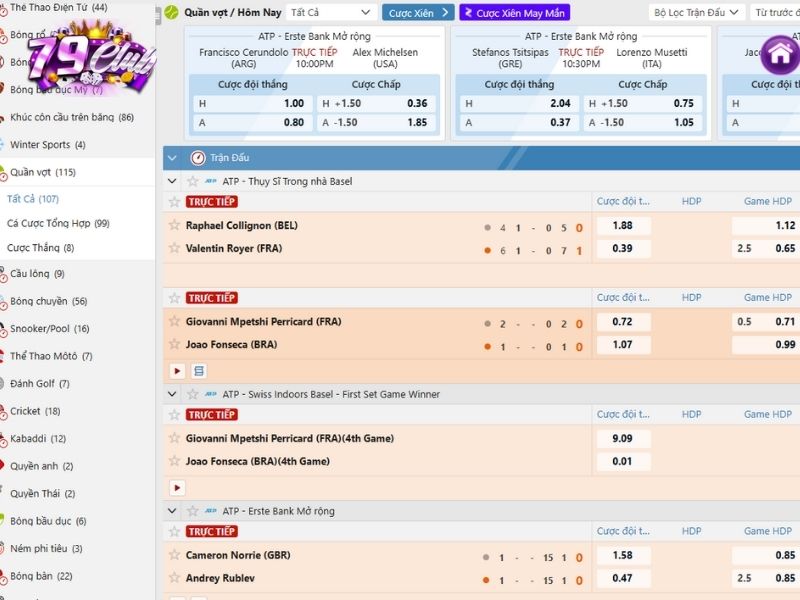Collapse the Trận Đấu section
Image resolution: width=800 pixels, height=600 pixels.
tap(172, 158)
